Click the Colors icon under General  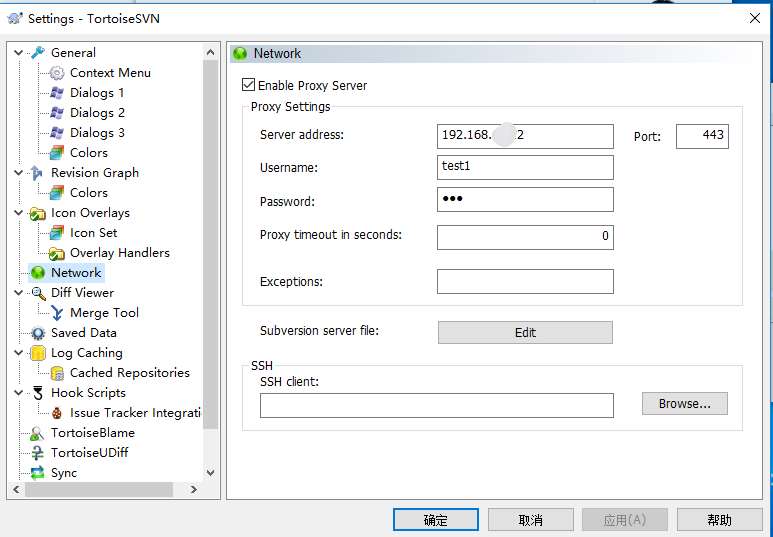click(57, 153)
